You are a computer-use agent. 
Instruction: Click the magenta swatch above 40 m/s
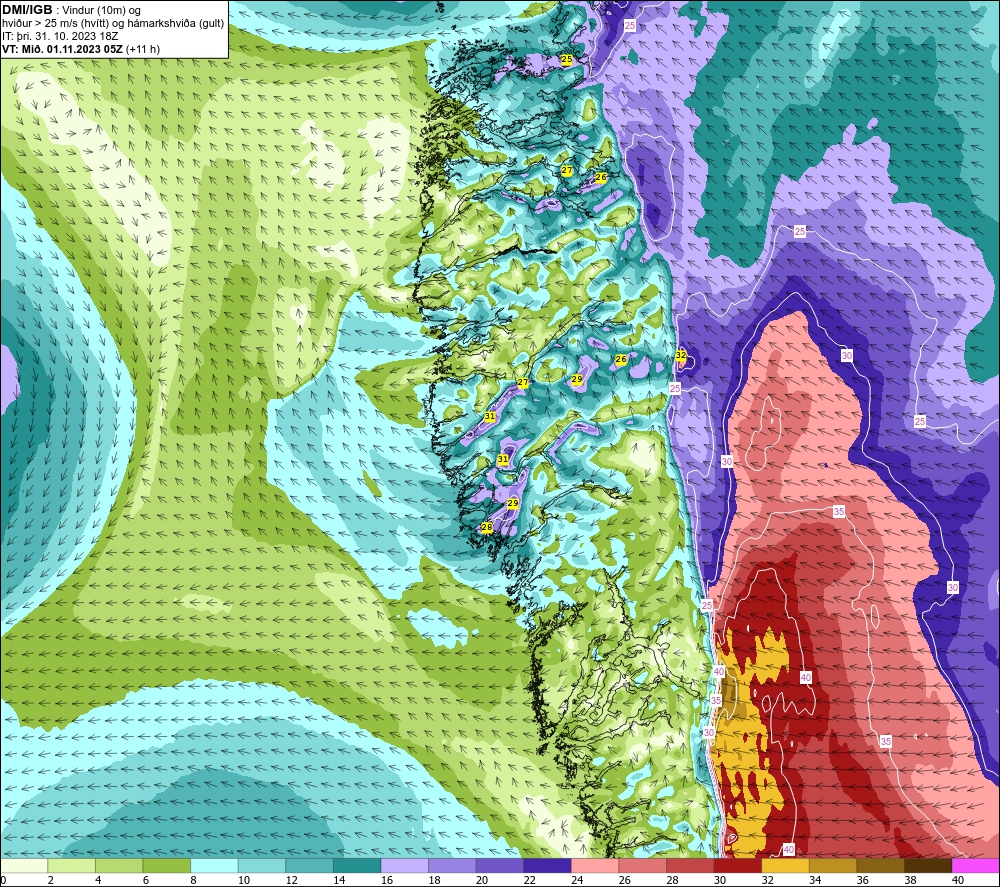click(x=975, y=865)
